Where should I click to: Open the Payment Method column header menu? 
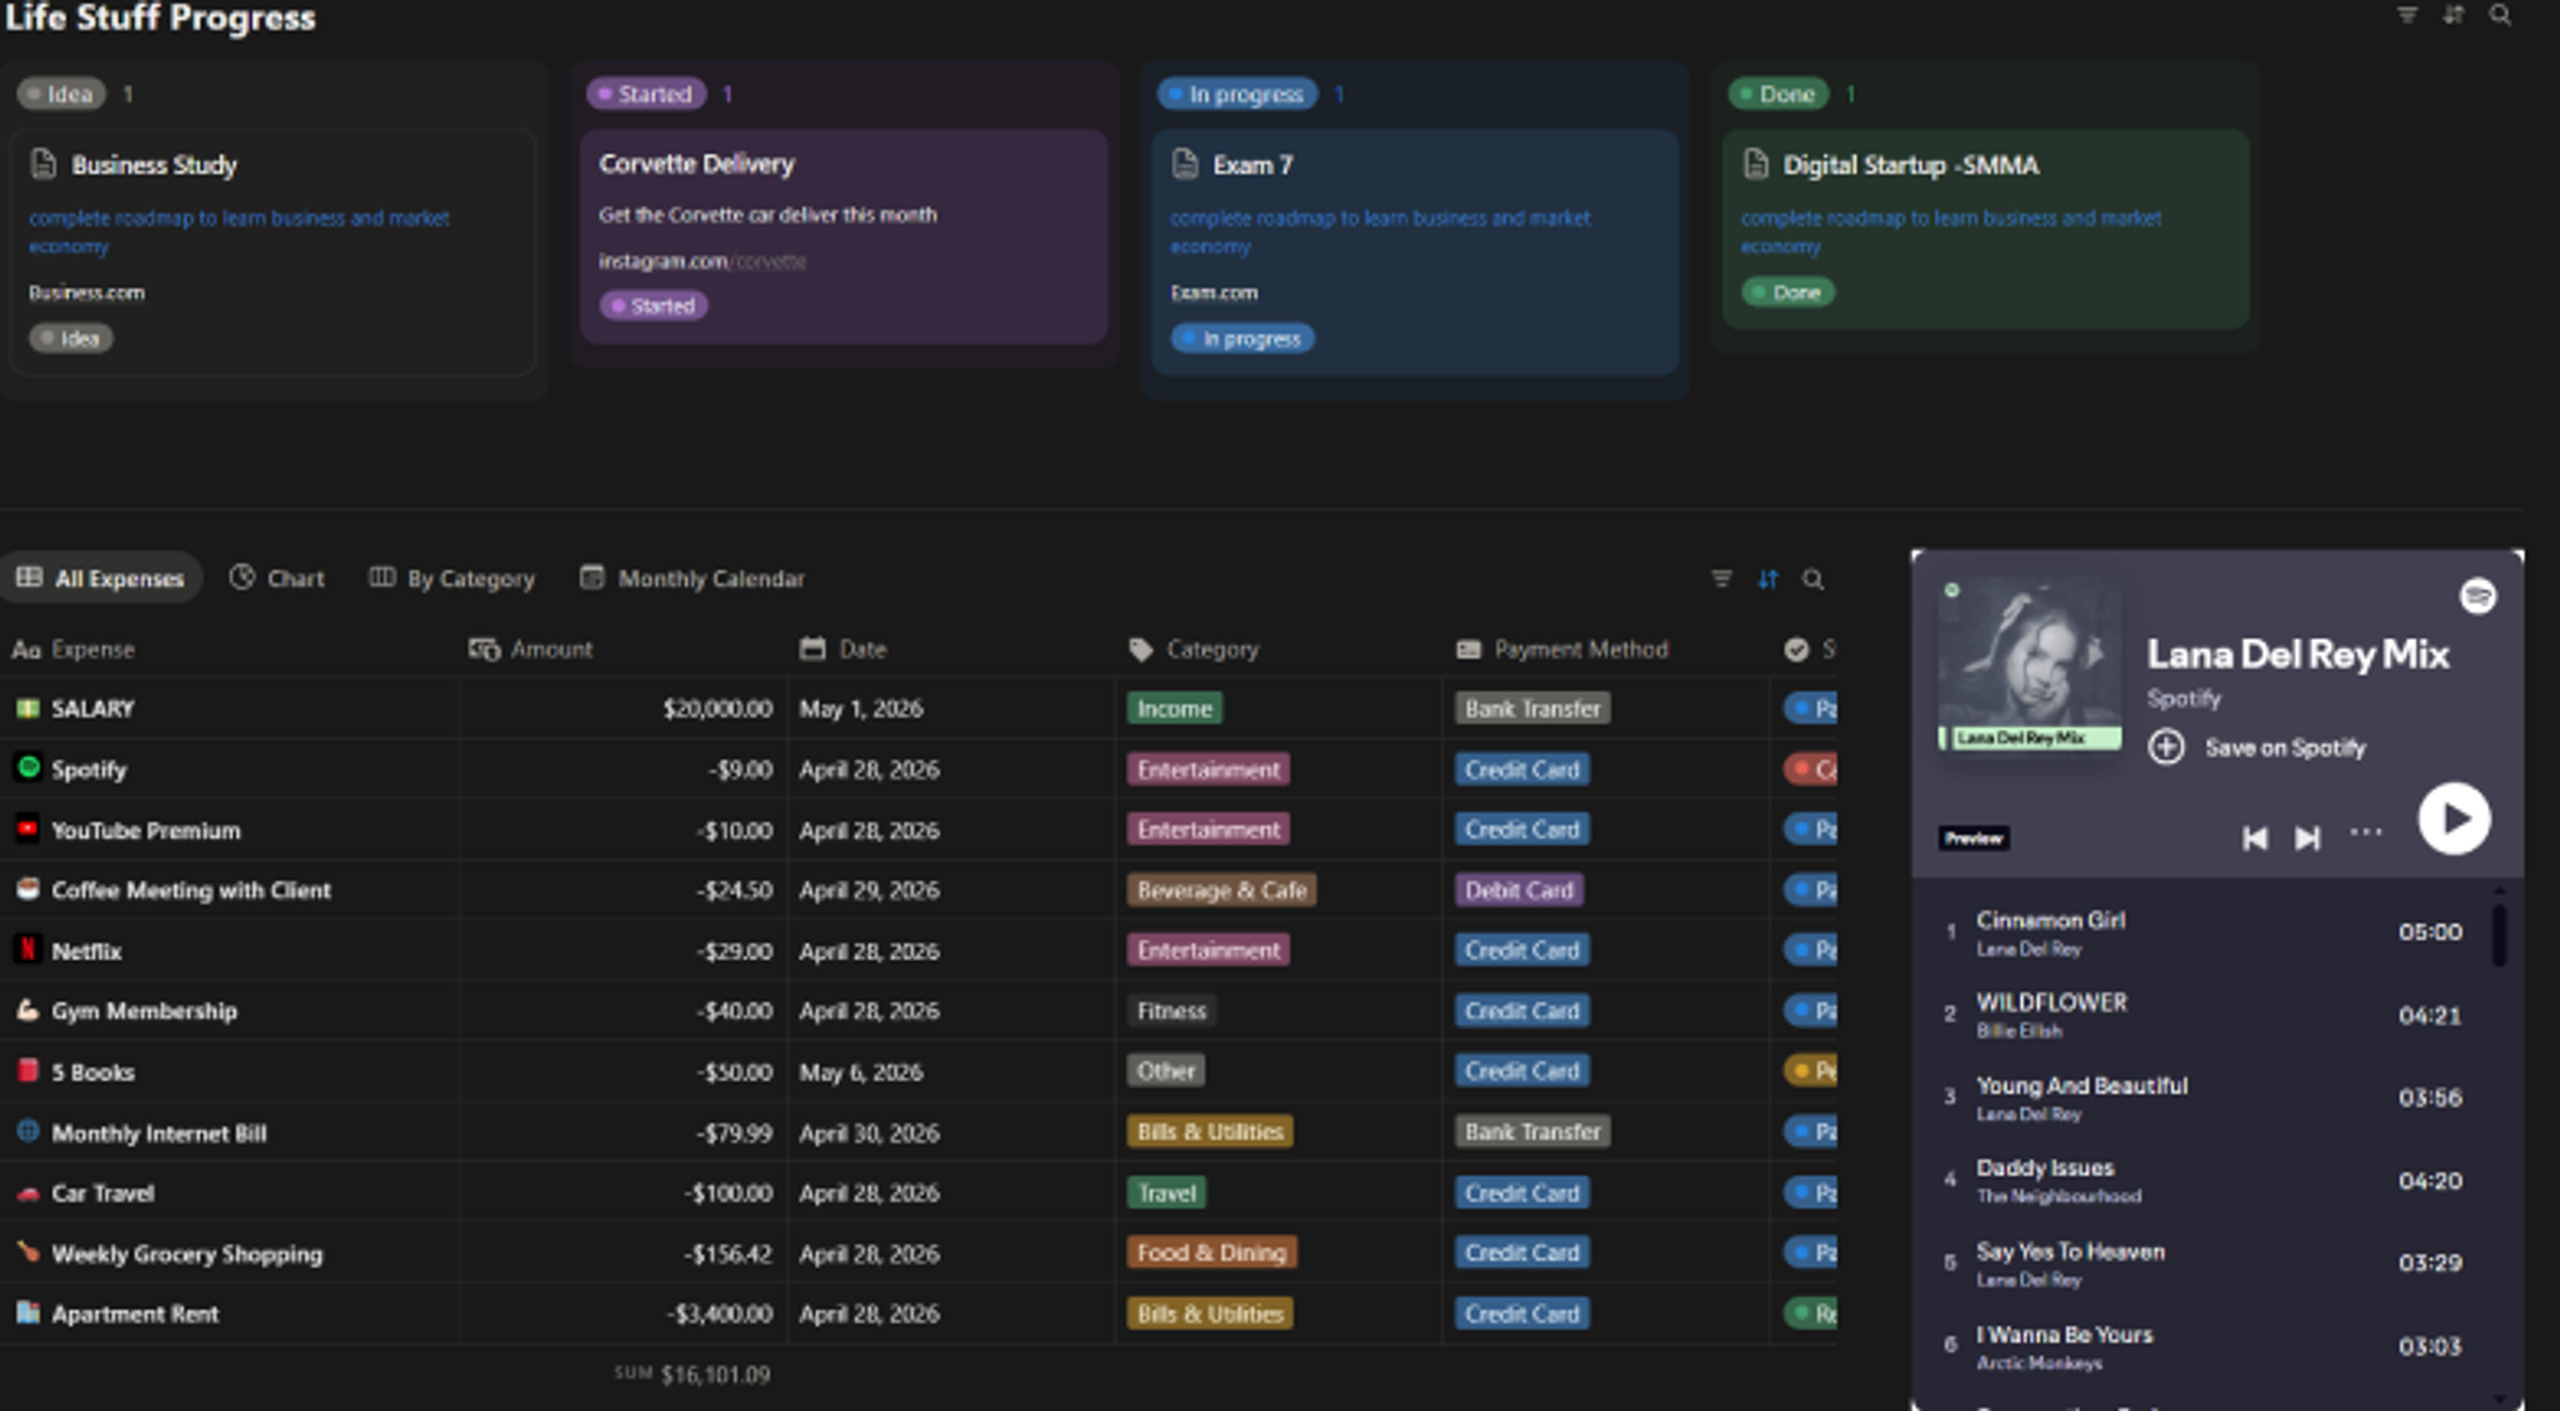click(x=1562, y=649)
